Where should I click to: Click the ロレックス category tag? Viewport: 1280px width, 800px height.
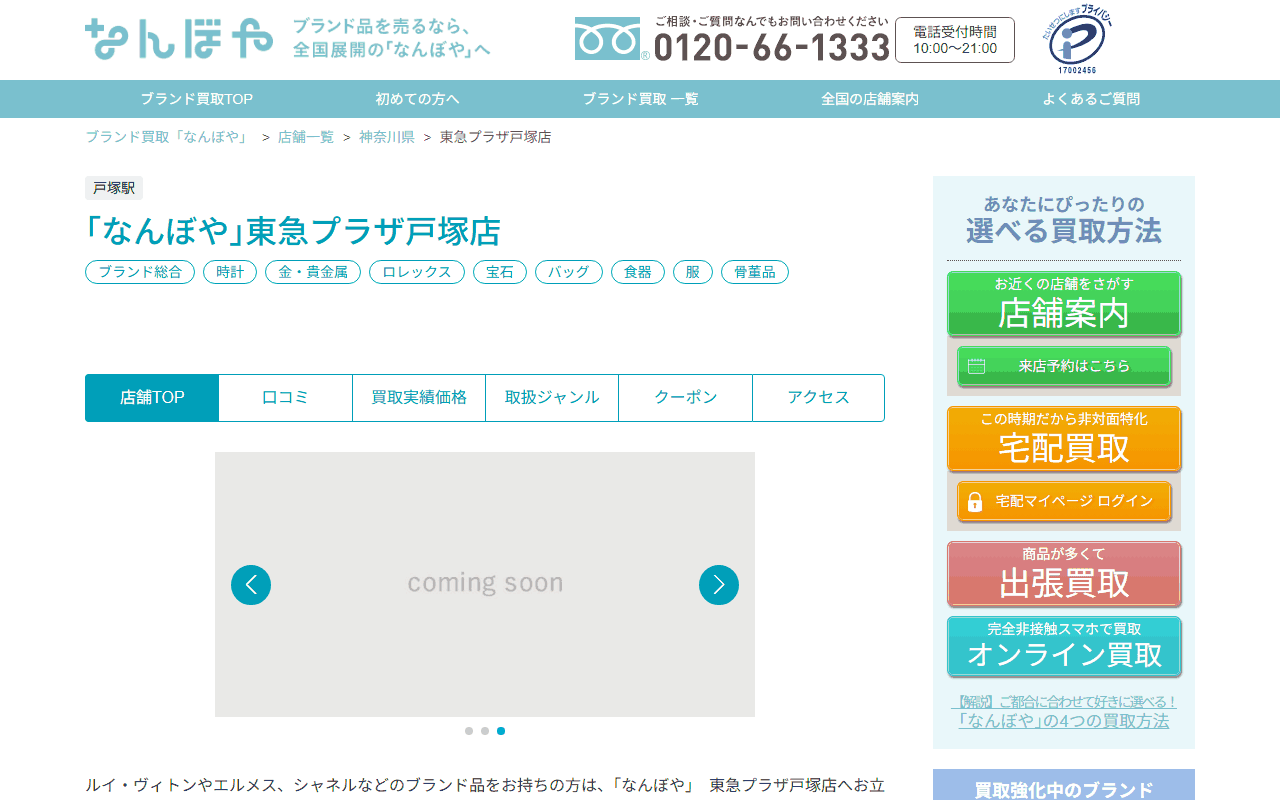417,272
